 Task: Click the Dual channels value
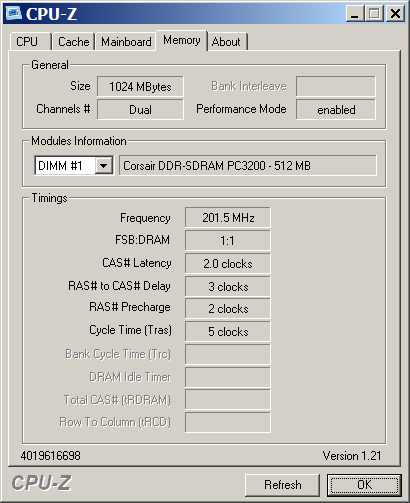(x=140, y=109)
